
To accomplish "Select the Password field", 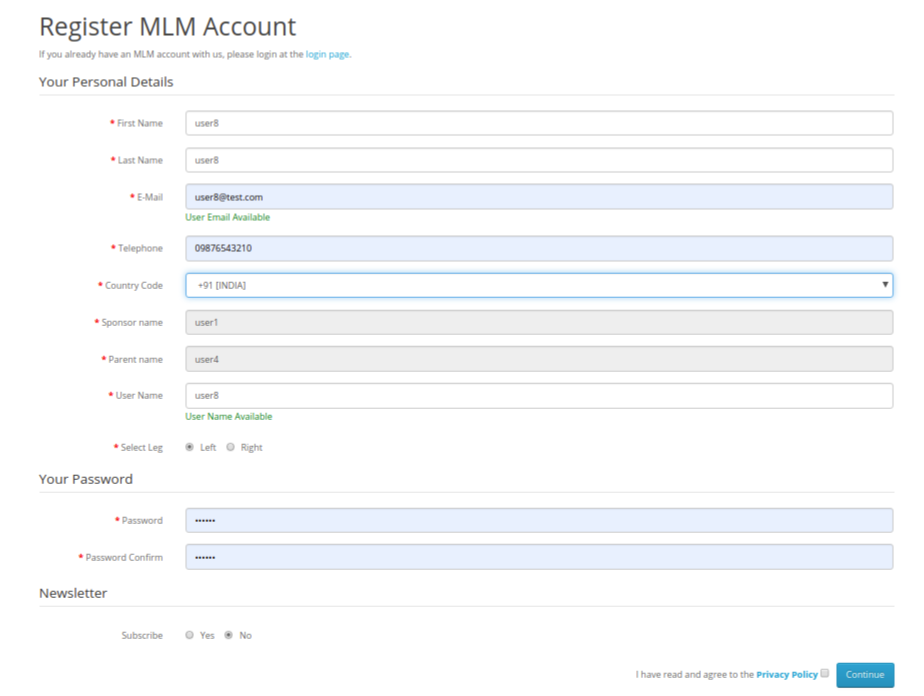I will pyautogui.click(x=540, y=520).
